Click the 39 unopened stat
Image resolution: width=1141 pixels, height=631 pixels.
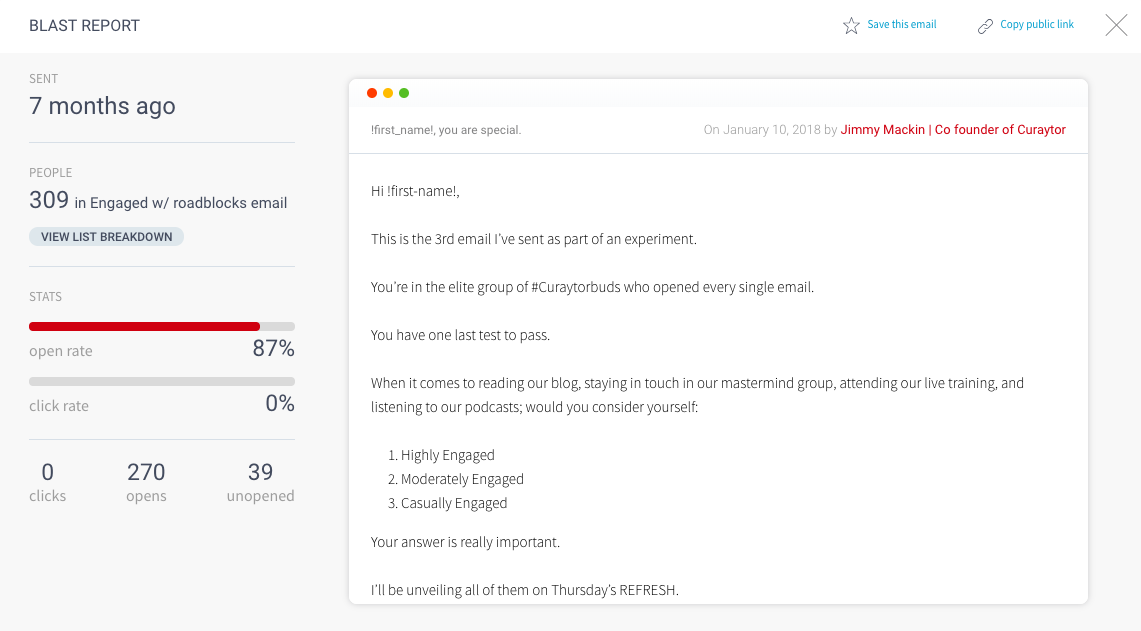pos(260,483)
